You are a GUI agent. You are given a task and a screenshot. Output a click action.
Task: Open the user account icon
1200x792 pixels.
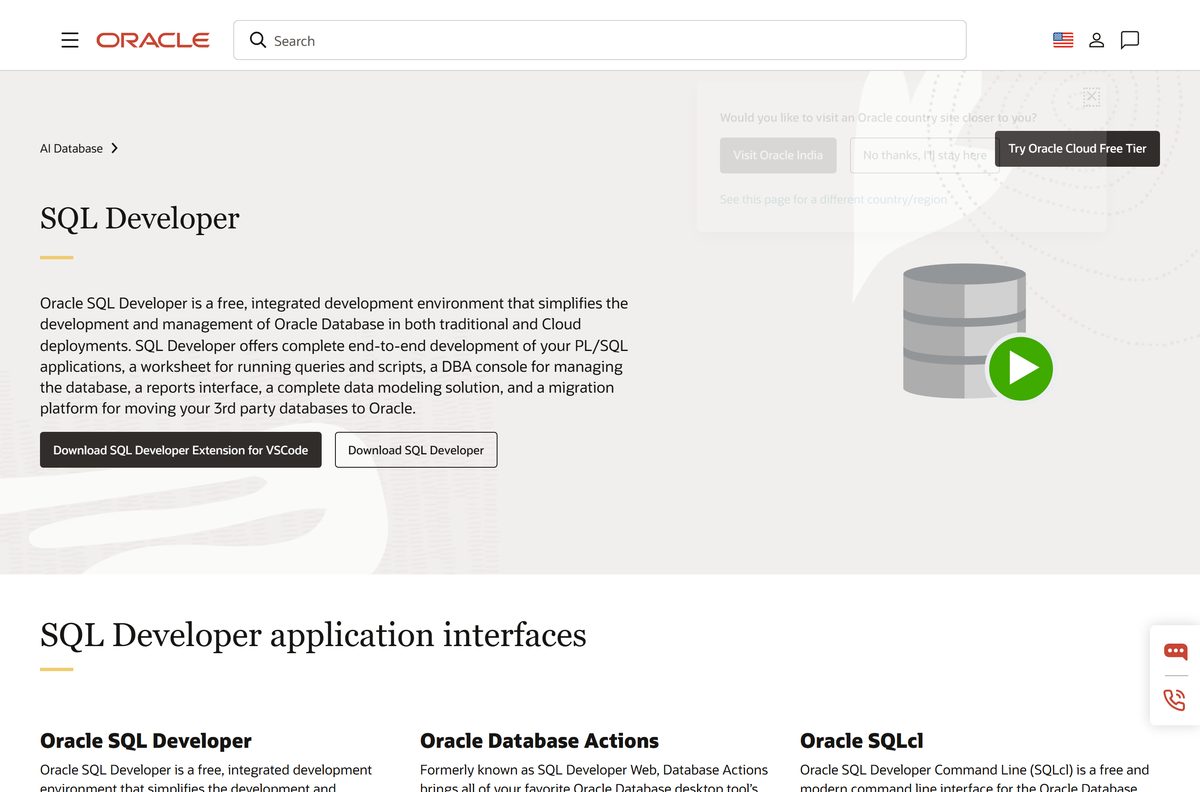(1097, 40)
